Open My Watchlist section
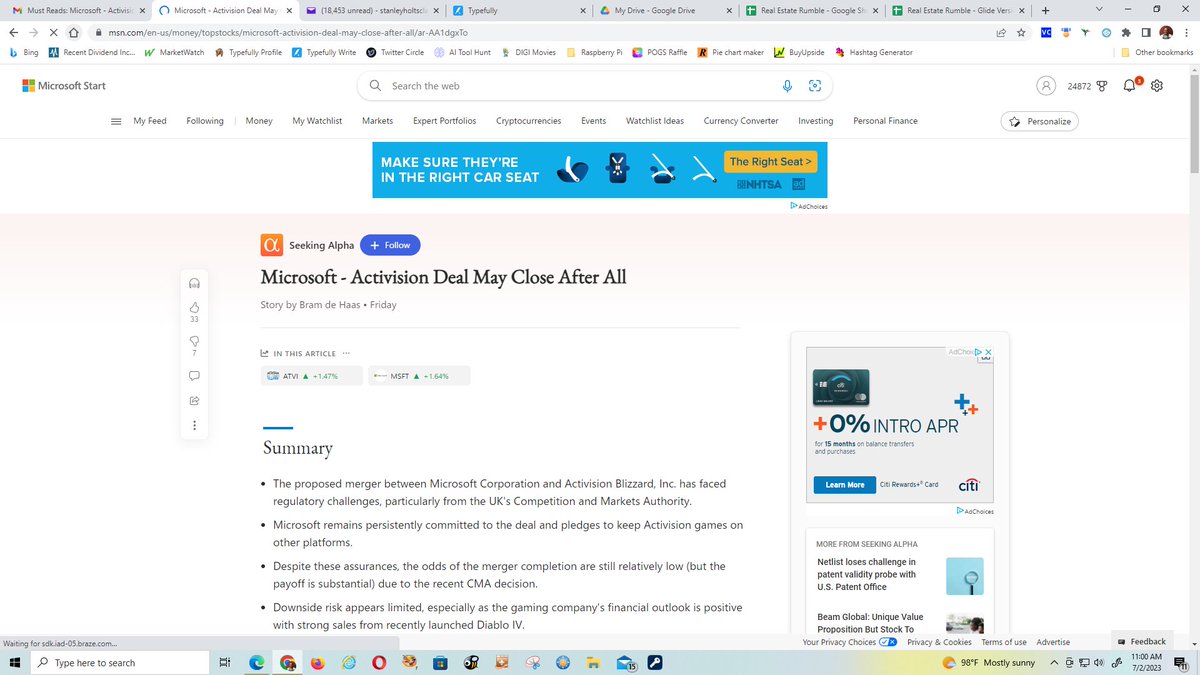Viewport: 1200px width, 675px height. 317,121
